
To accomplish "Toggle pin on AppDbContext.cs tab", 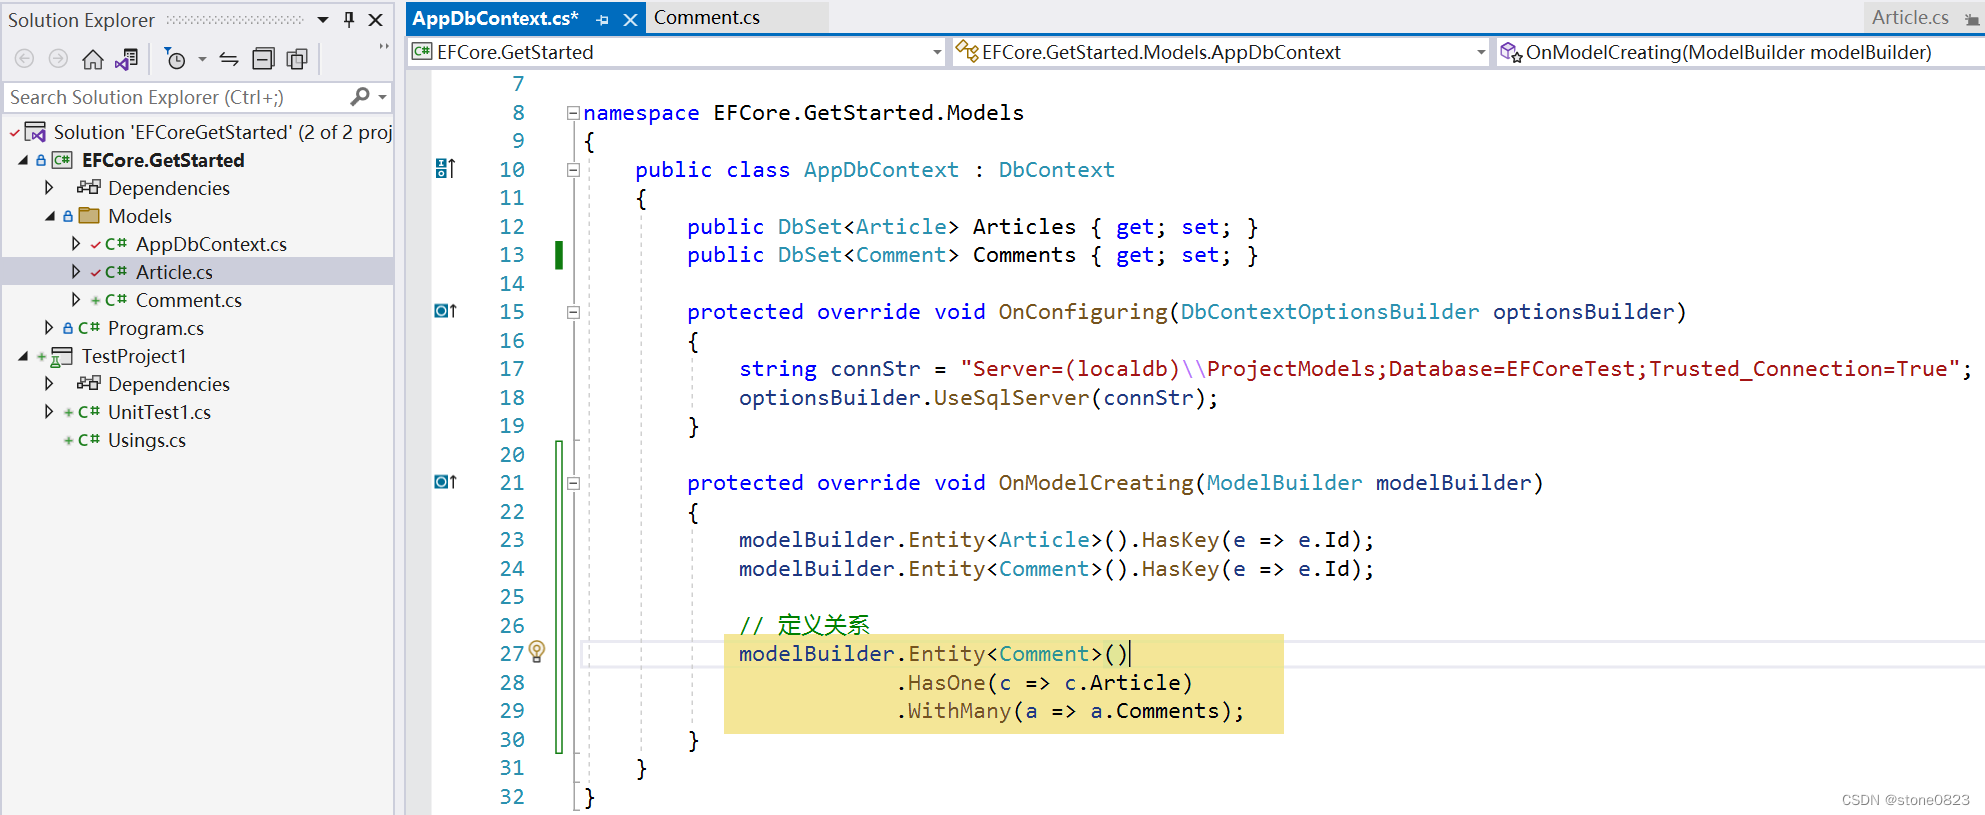I will pyautogui.click(x=602, y=19).
